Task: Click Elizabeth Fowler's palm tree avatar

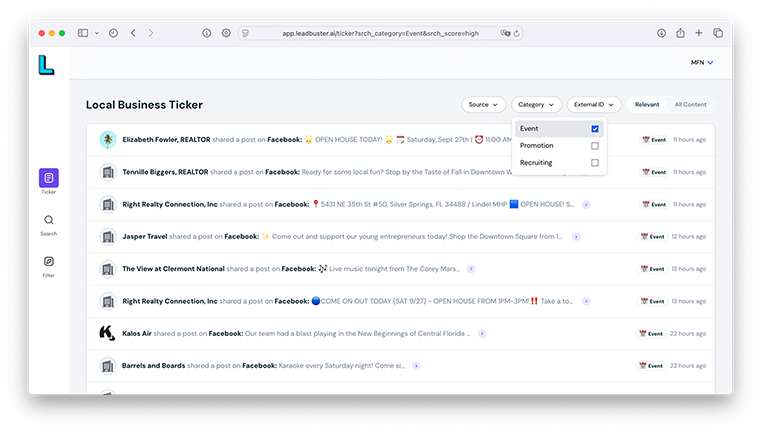Action: tap(108, 140)
